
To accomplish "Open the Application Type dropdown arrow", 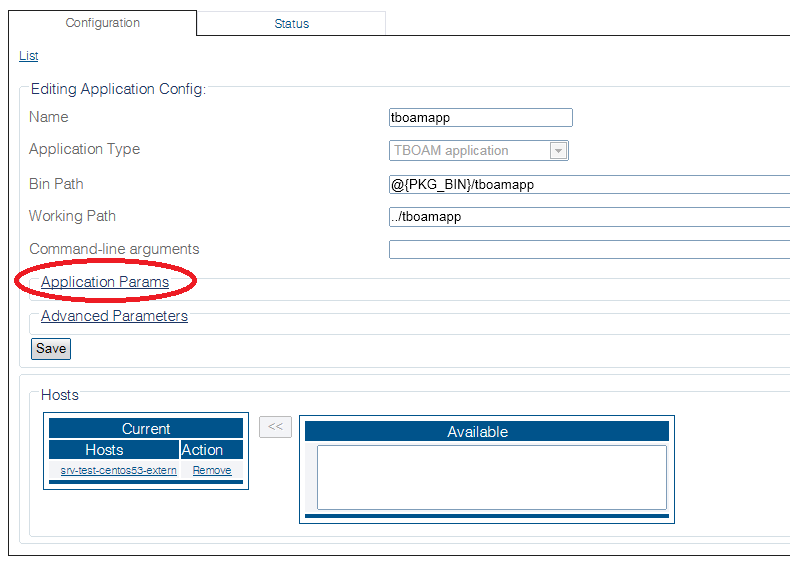I will [x=559, y=151].
